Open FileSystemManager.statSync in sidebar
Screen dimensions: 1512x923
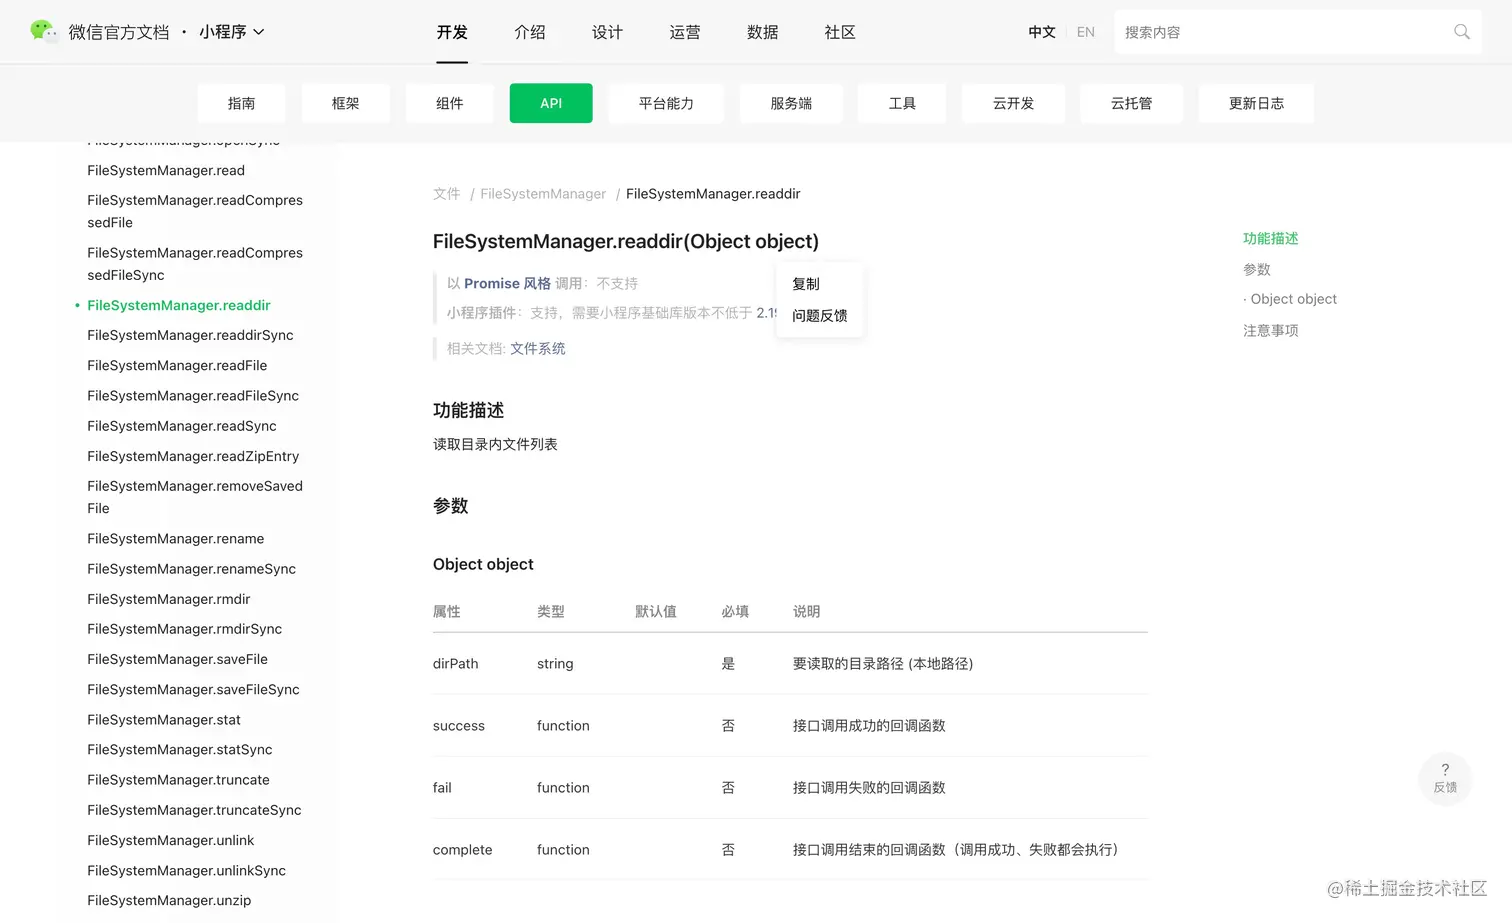[x=180, y=749]
